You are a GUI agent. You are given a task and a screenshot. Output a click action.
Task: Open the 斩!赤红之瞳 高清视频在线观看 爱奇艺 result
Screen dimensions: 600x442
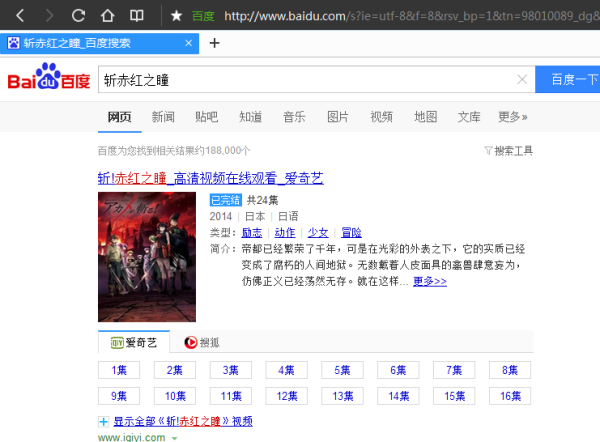[x=210, y=178]
